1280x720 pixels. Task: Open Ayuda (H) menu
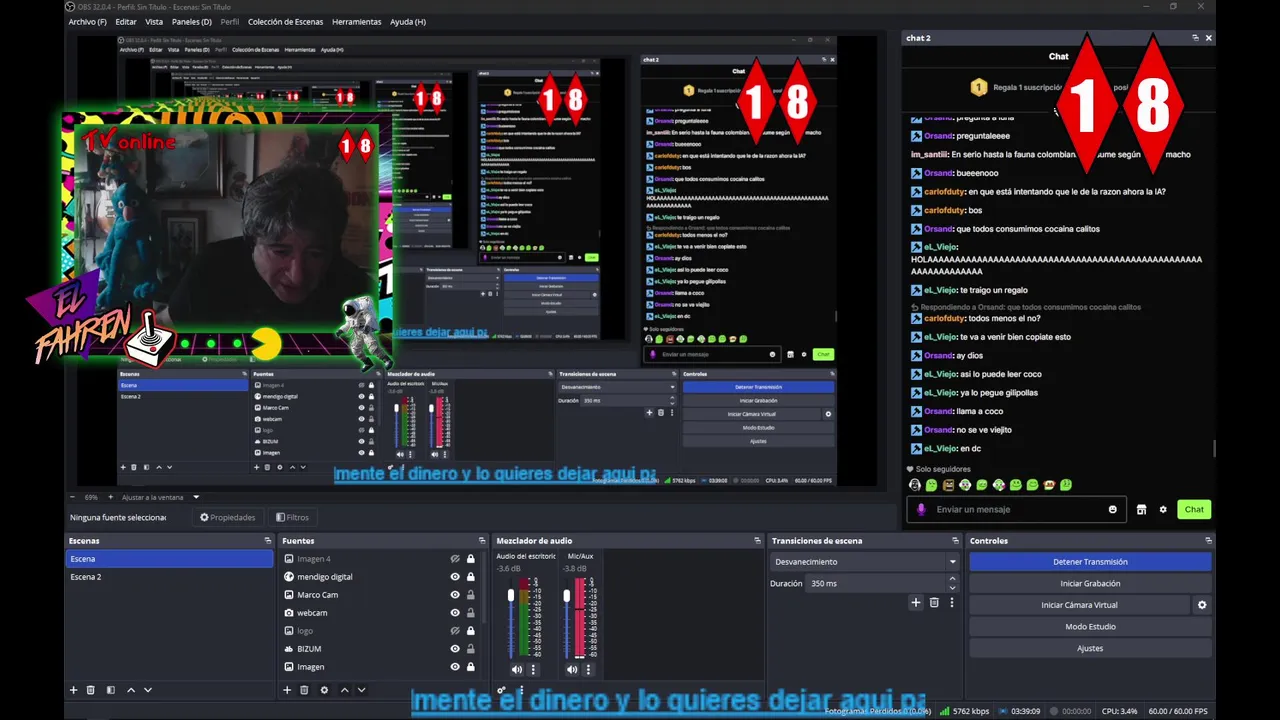click(x=408, y=22)
